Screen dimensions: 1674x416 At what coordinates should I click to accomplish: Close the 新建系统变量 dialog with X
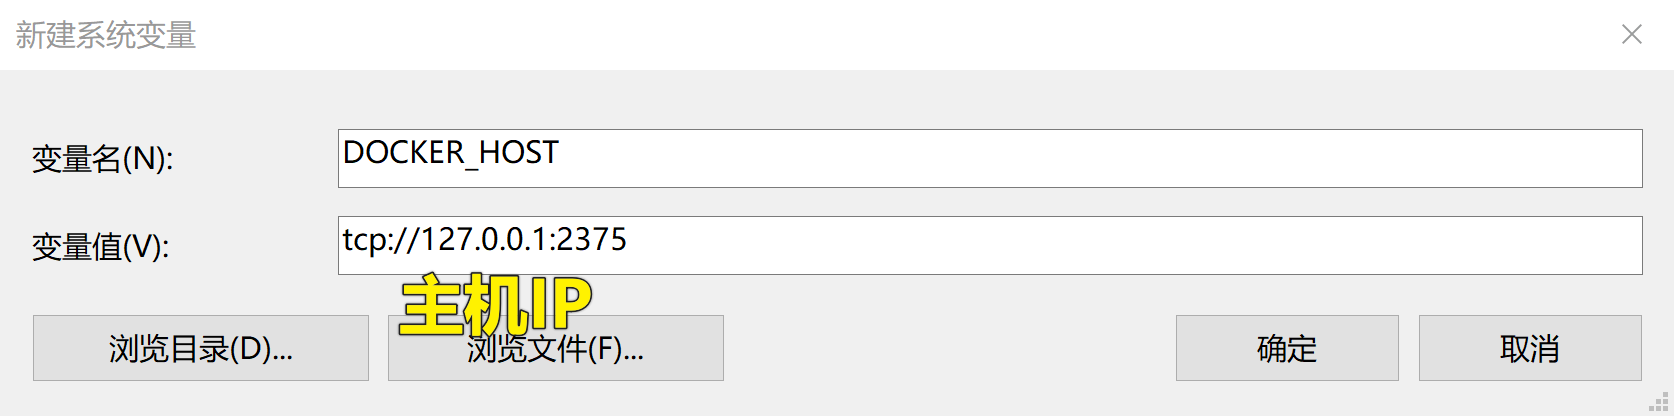coord(1631,35)
